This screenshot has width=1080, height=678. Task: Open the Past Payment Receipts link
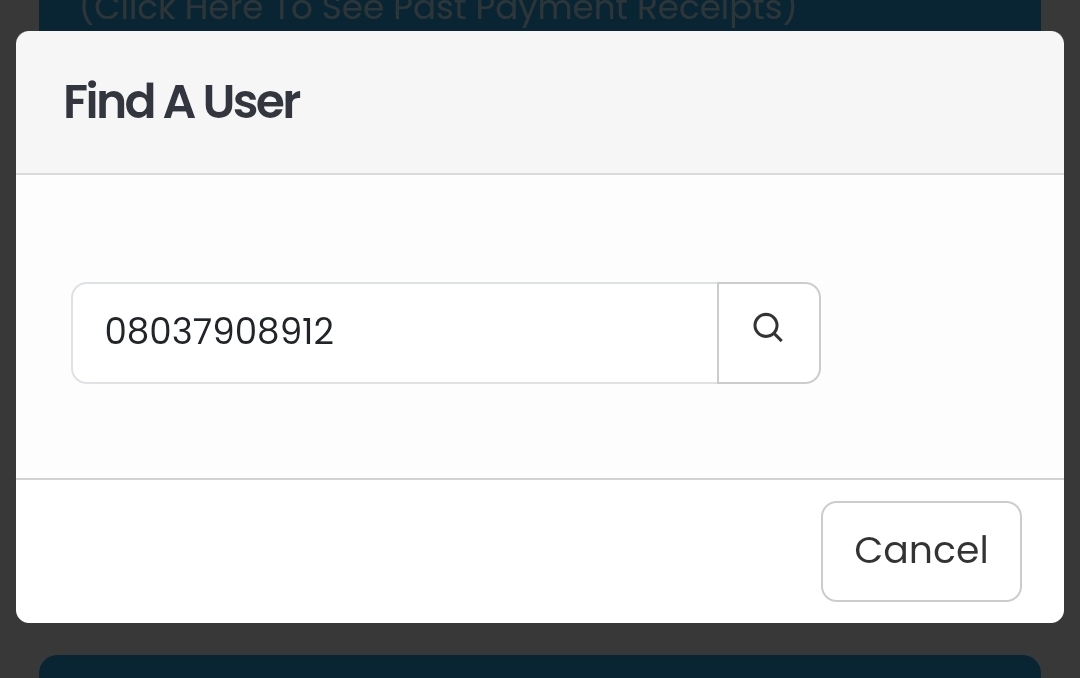click(438, 13)
